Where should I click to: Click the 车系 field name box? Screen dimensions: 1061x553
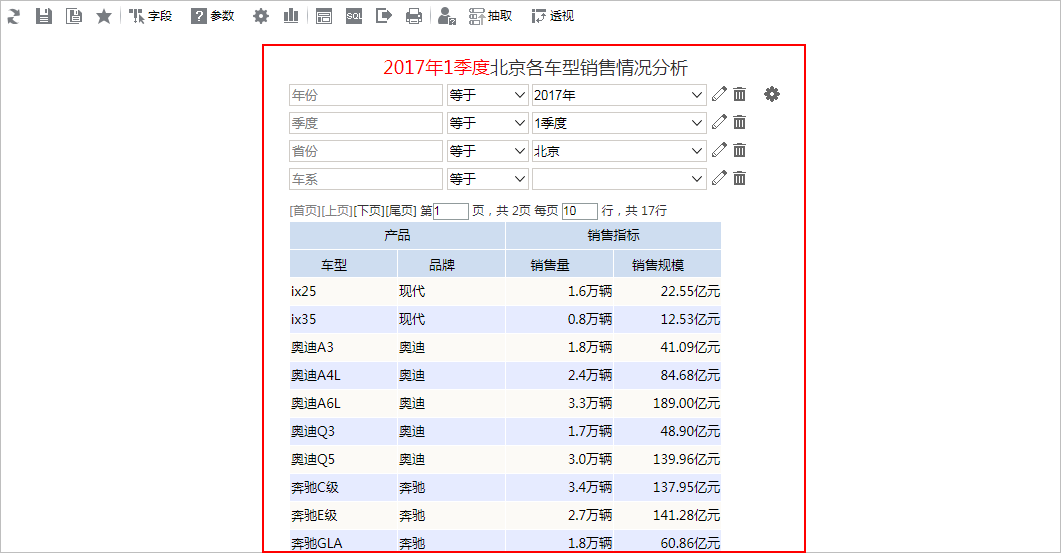tap(366, 179)
